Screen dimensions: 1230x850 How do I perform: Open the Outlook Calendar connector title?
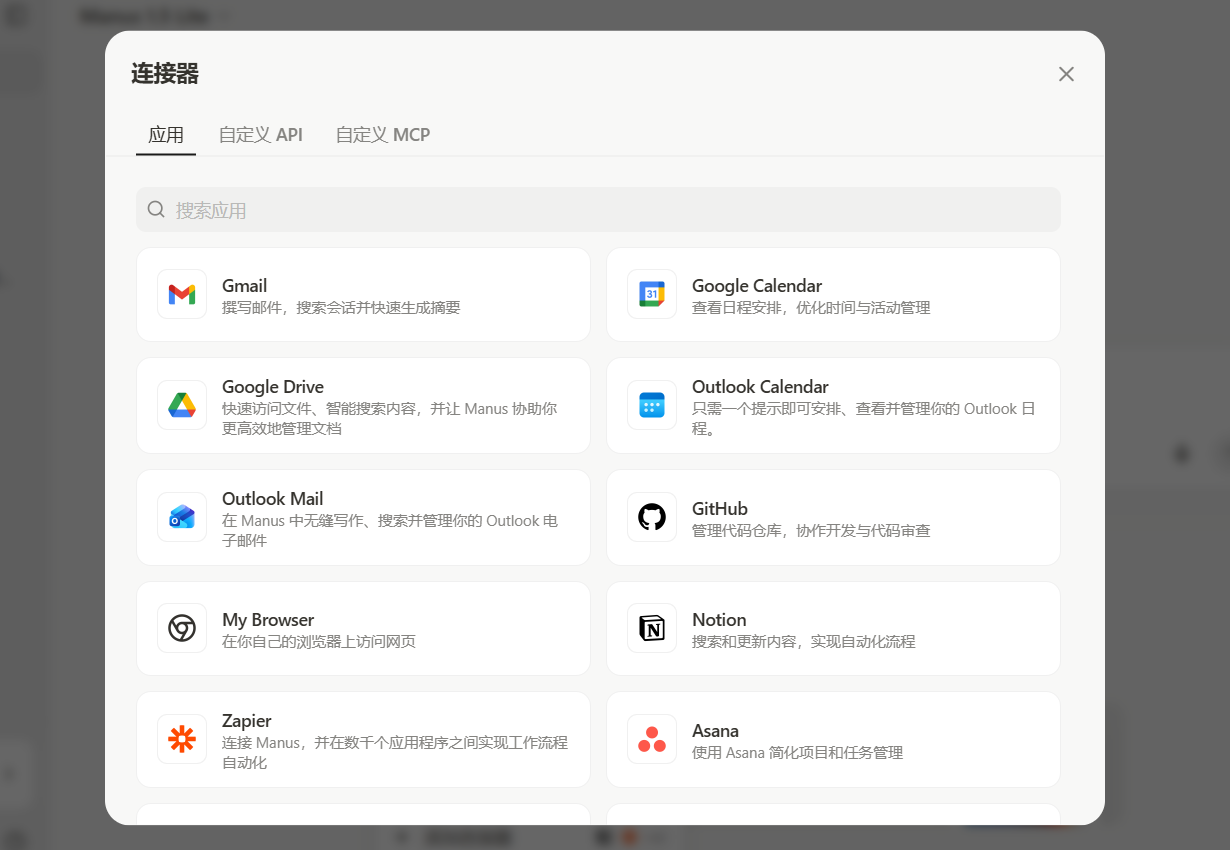(760, 387)
